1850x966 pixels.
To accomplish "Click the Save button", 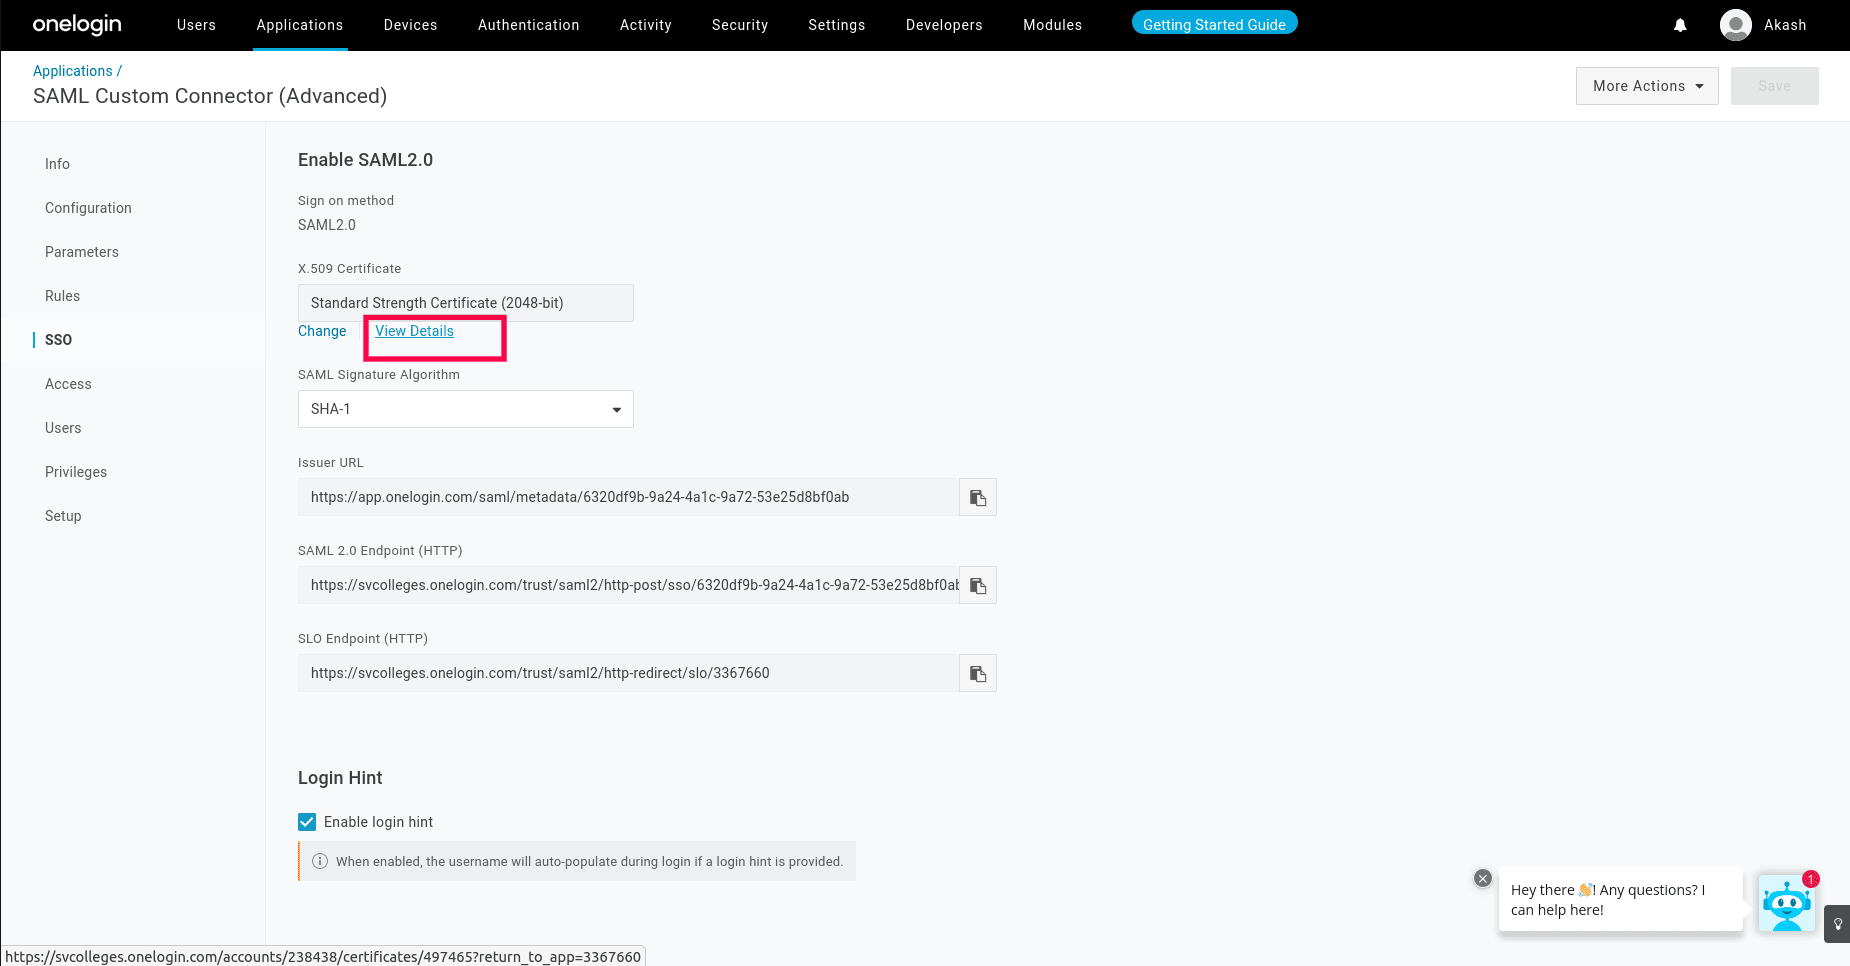I will coord(1774,86).
